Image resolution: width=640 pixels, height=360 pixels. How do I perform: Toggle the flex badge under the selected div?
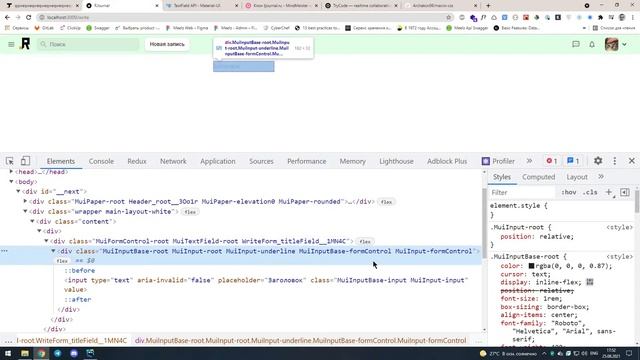62,261
